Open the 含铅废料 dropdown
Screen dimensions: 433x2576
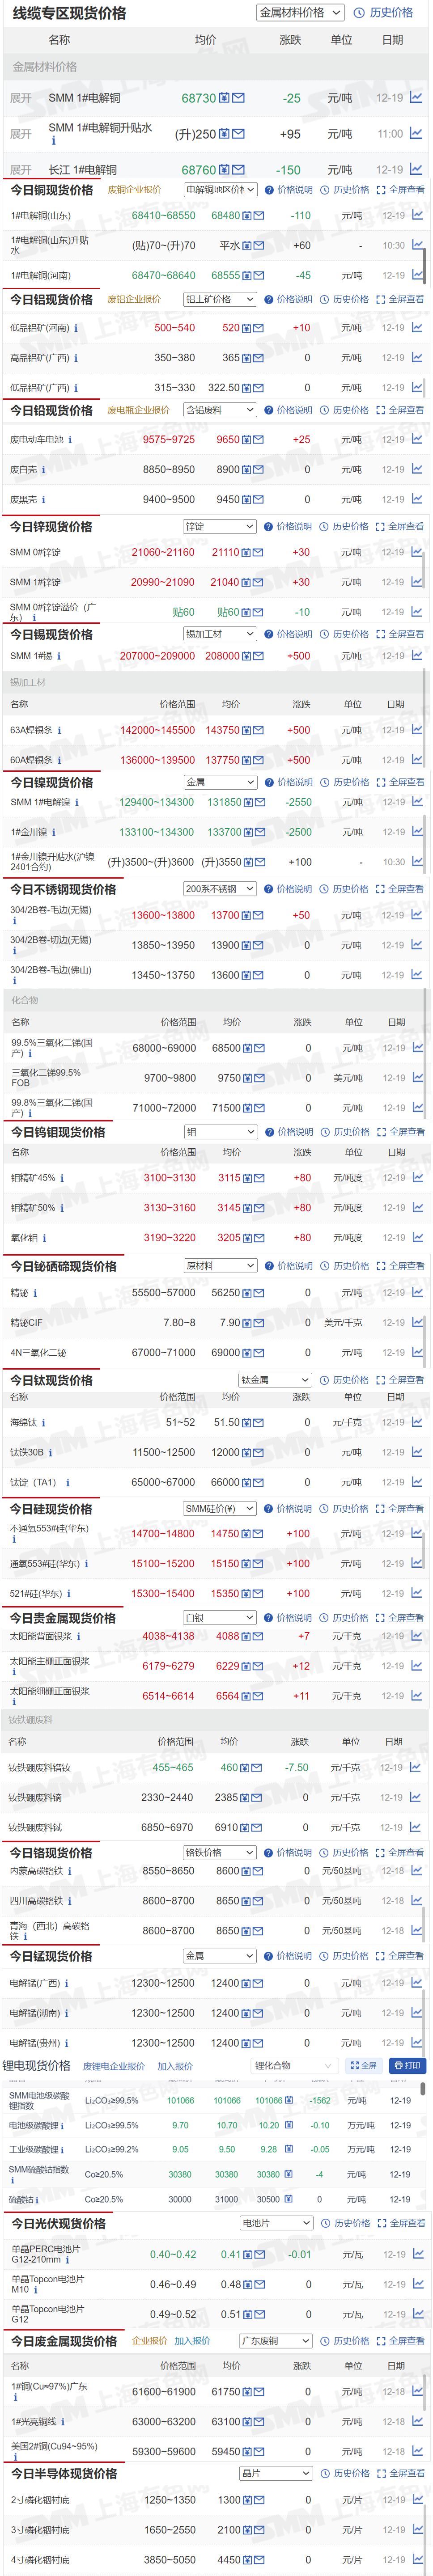pyautogui.click(x=220, y=410)
